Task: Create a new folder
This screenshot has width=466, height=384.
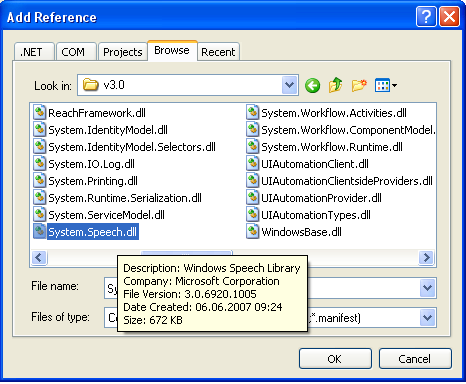Action: tap(359, 85)
